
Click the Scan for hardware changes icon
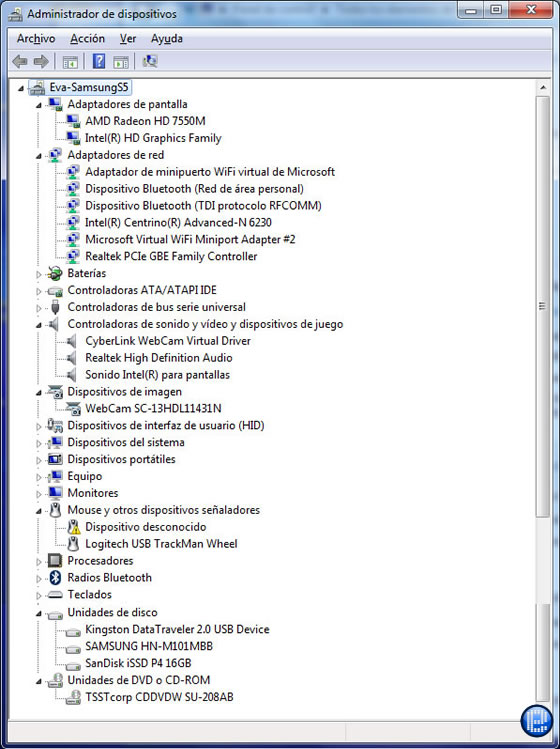point(150,61)
